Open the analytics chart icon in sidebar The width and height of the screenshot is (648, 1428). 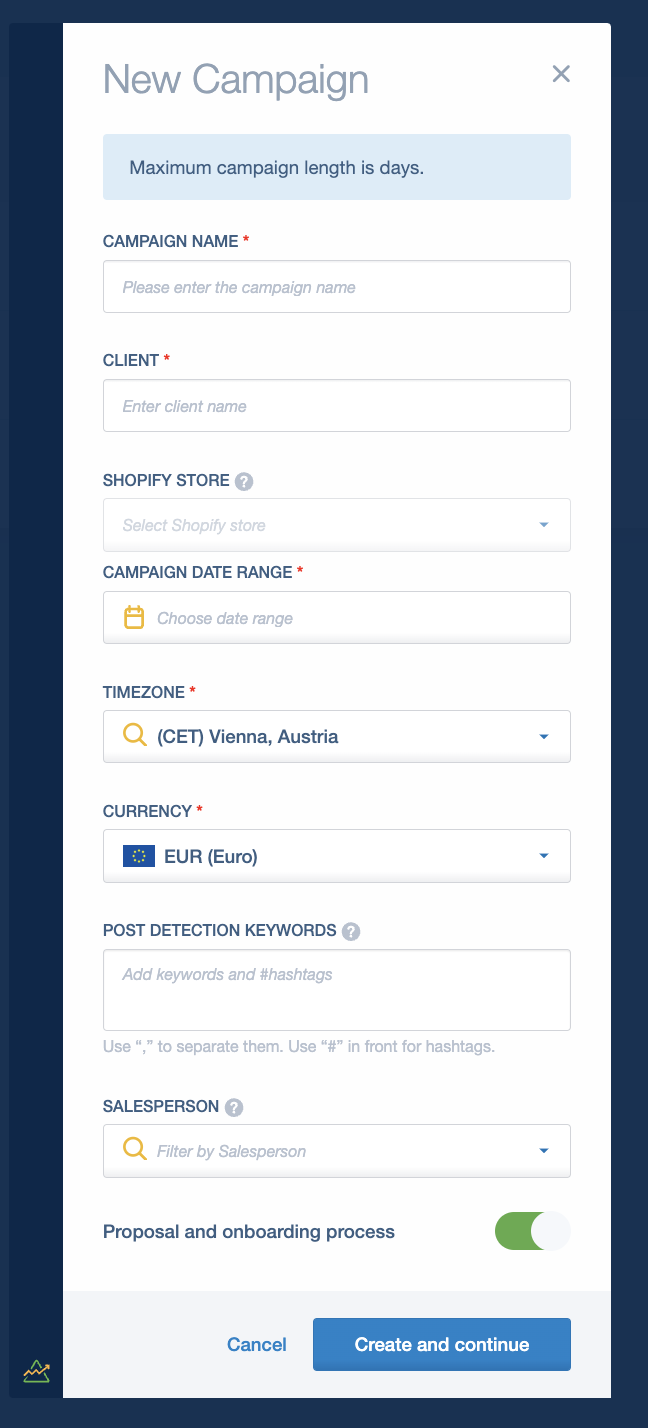coord(37,1370)
